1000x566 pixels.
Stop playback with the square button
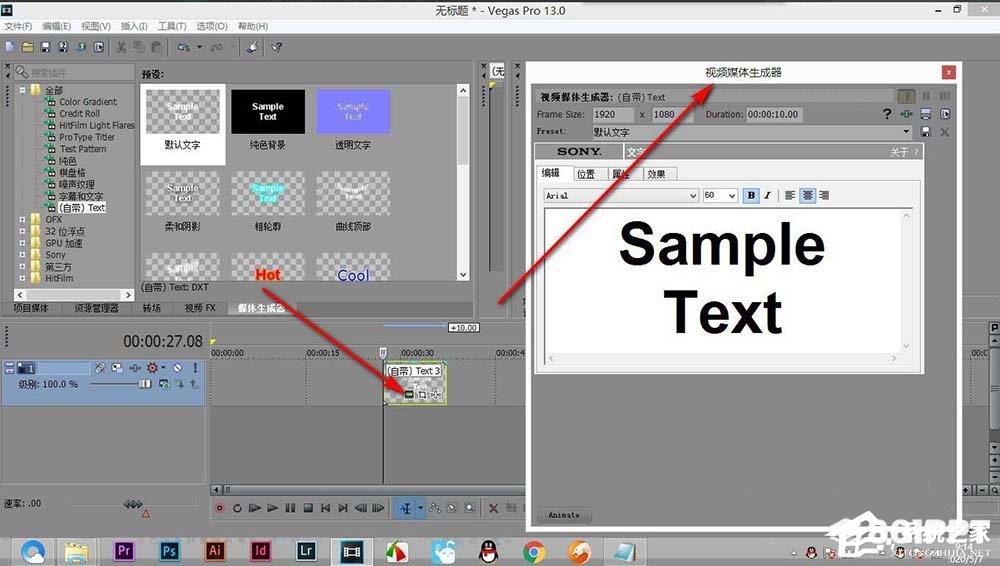[x=308, y=508]
